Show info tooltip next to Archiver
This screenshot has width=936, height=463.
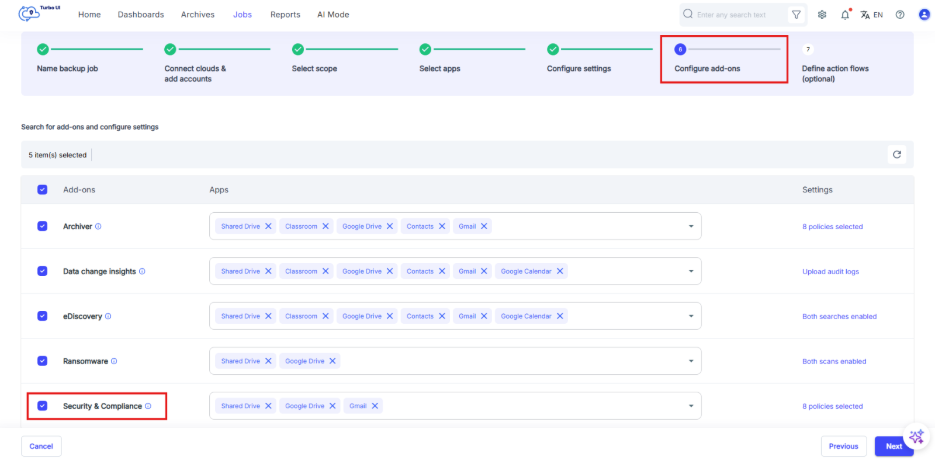click(98, 227)
